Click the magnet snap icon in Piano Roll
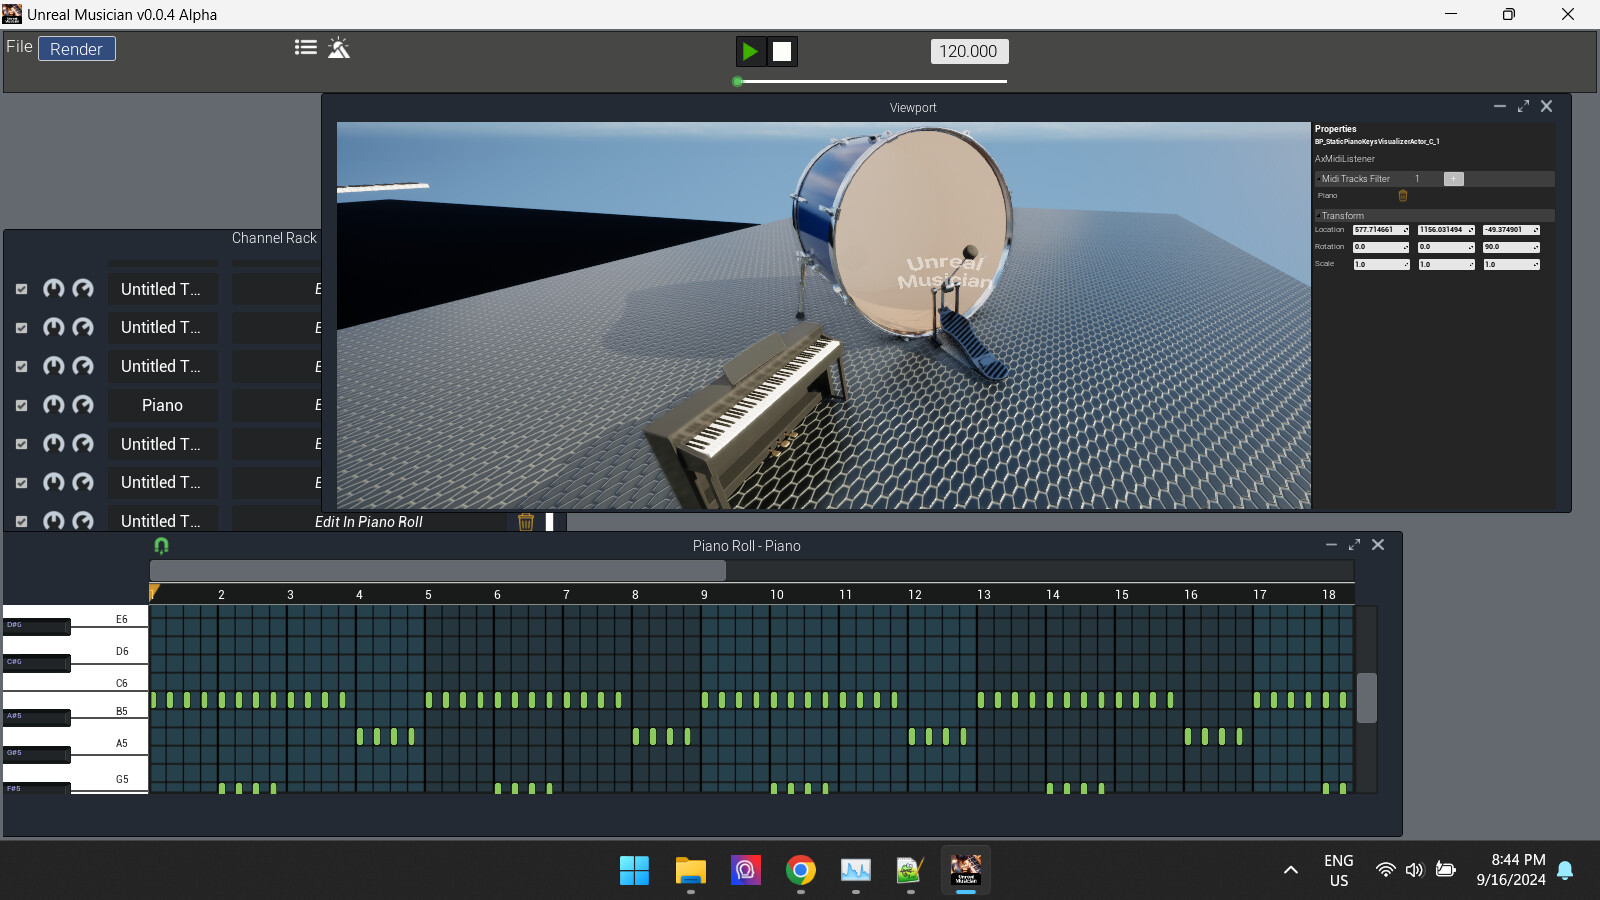1600x900 pixels. coord(161,544)
